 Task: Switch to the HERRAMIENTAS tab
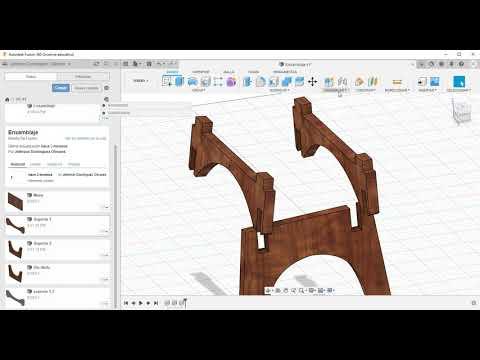[285, 72]
